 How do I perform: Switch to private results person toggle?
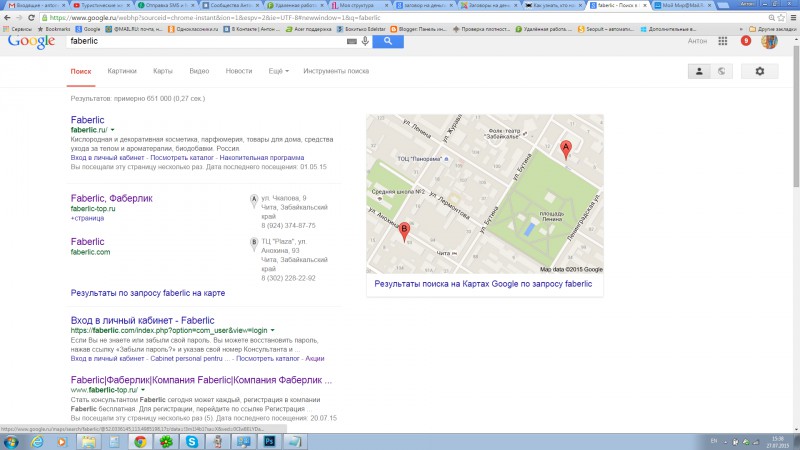click(699, 71)
